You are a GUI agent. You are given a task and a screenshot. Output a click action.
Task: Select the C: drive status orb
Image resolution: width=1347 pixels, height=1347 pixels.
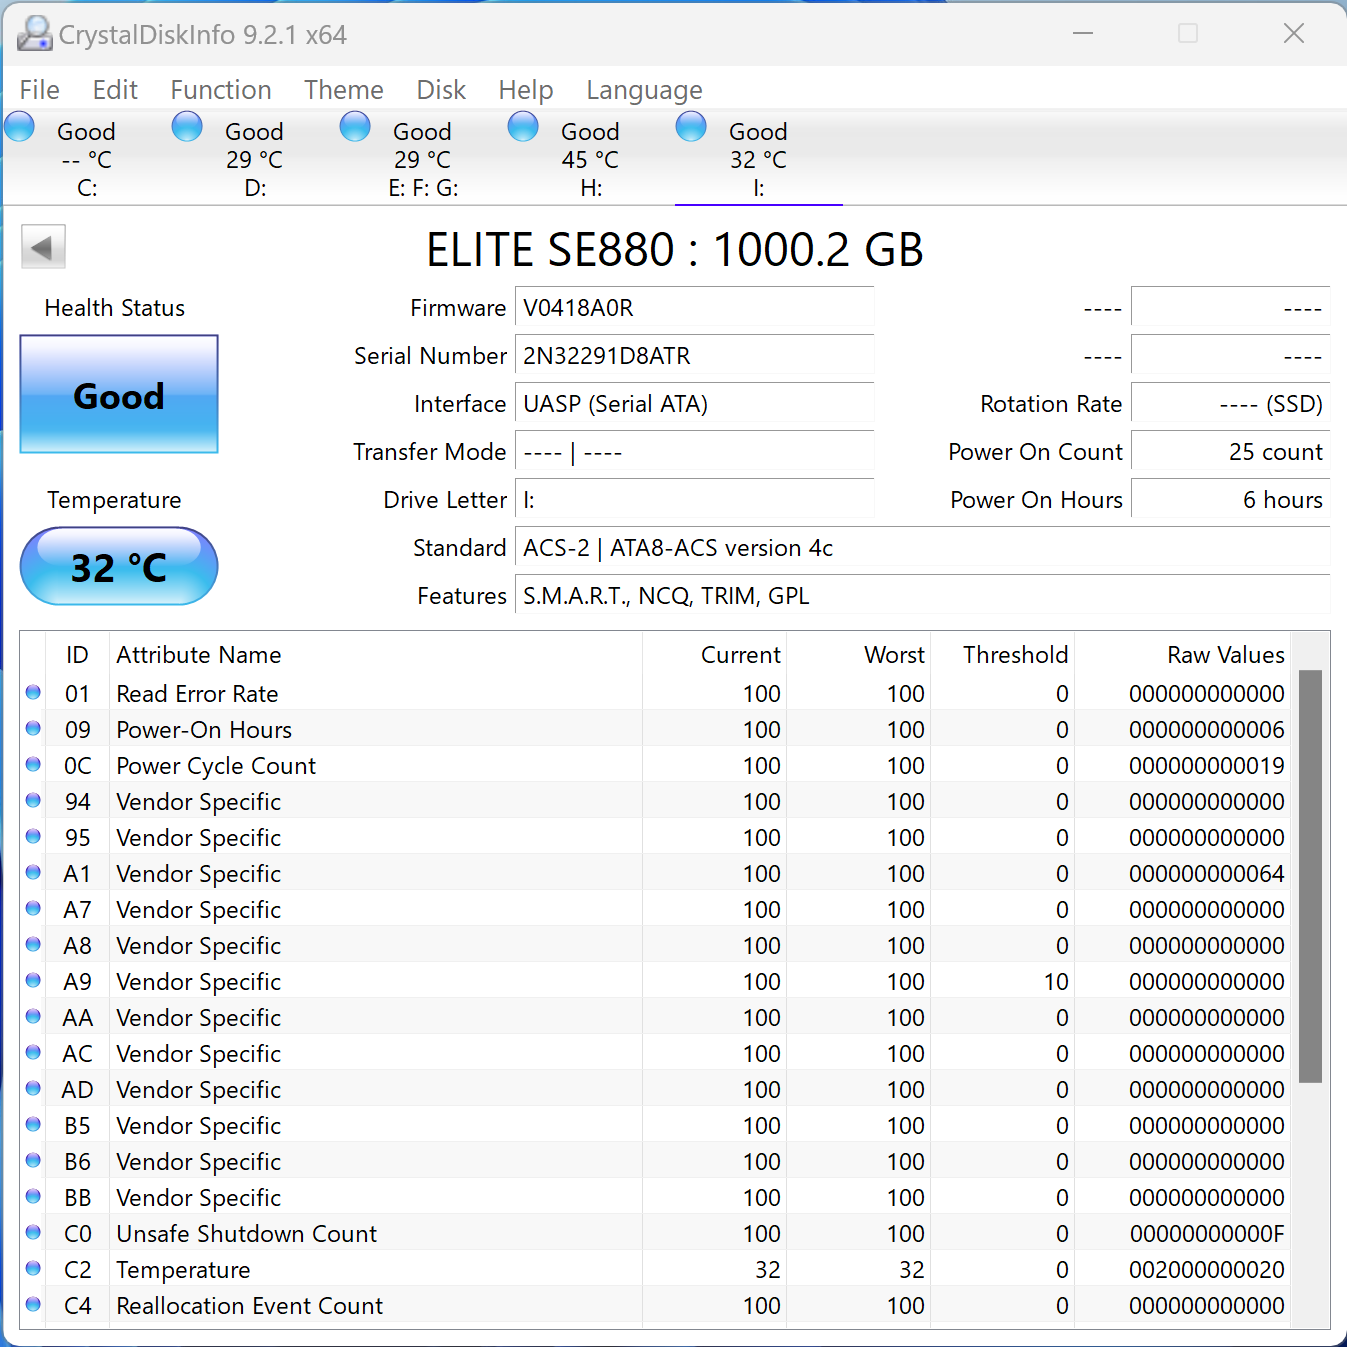tap(20, 128)
